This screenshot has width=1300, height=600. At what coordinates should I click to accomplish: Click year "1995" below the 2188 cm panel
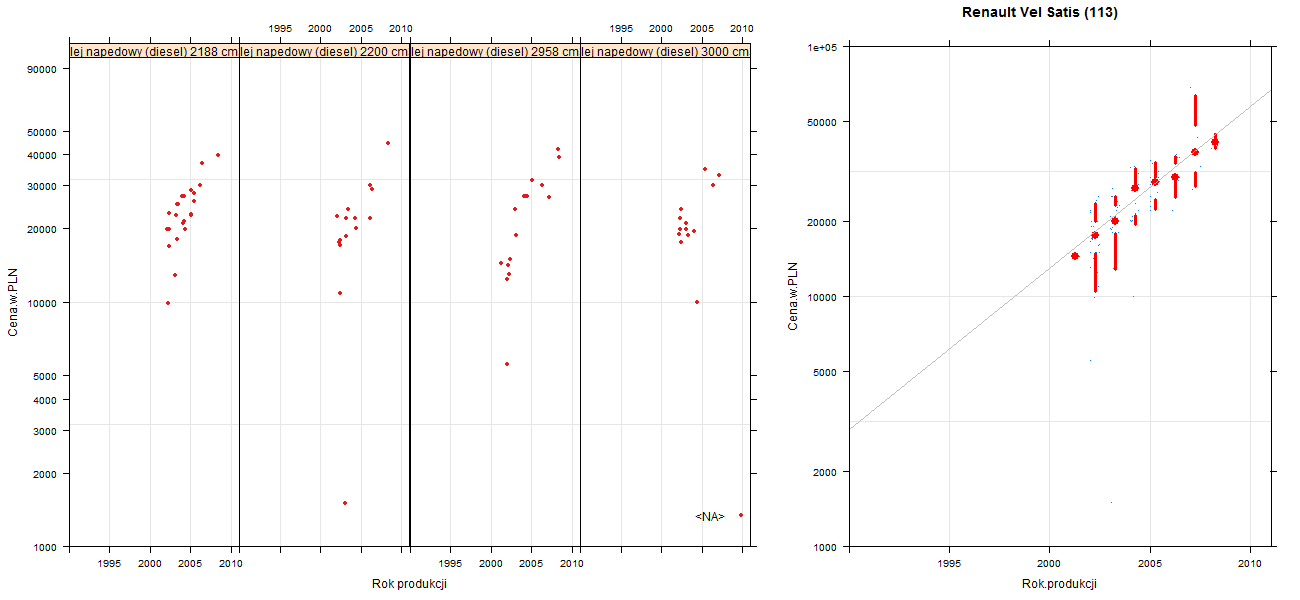[110, 564]
